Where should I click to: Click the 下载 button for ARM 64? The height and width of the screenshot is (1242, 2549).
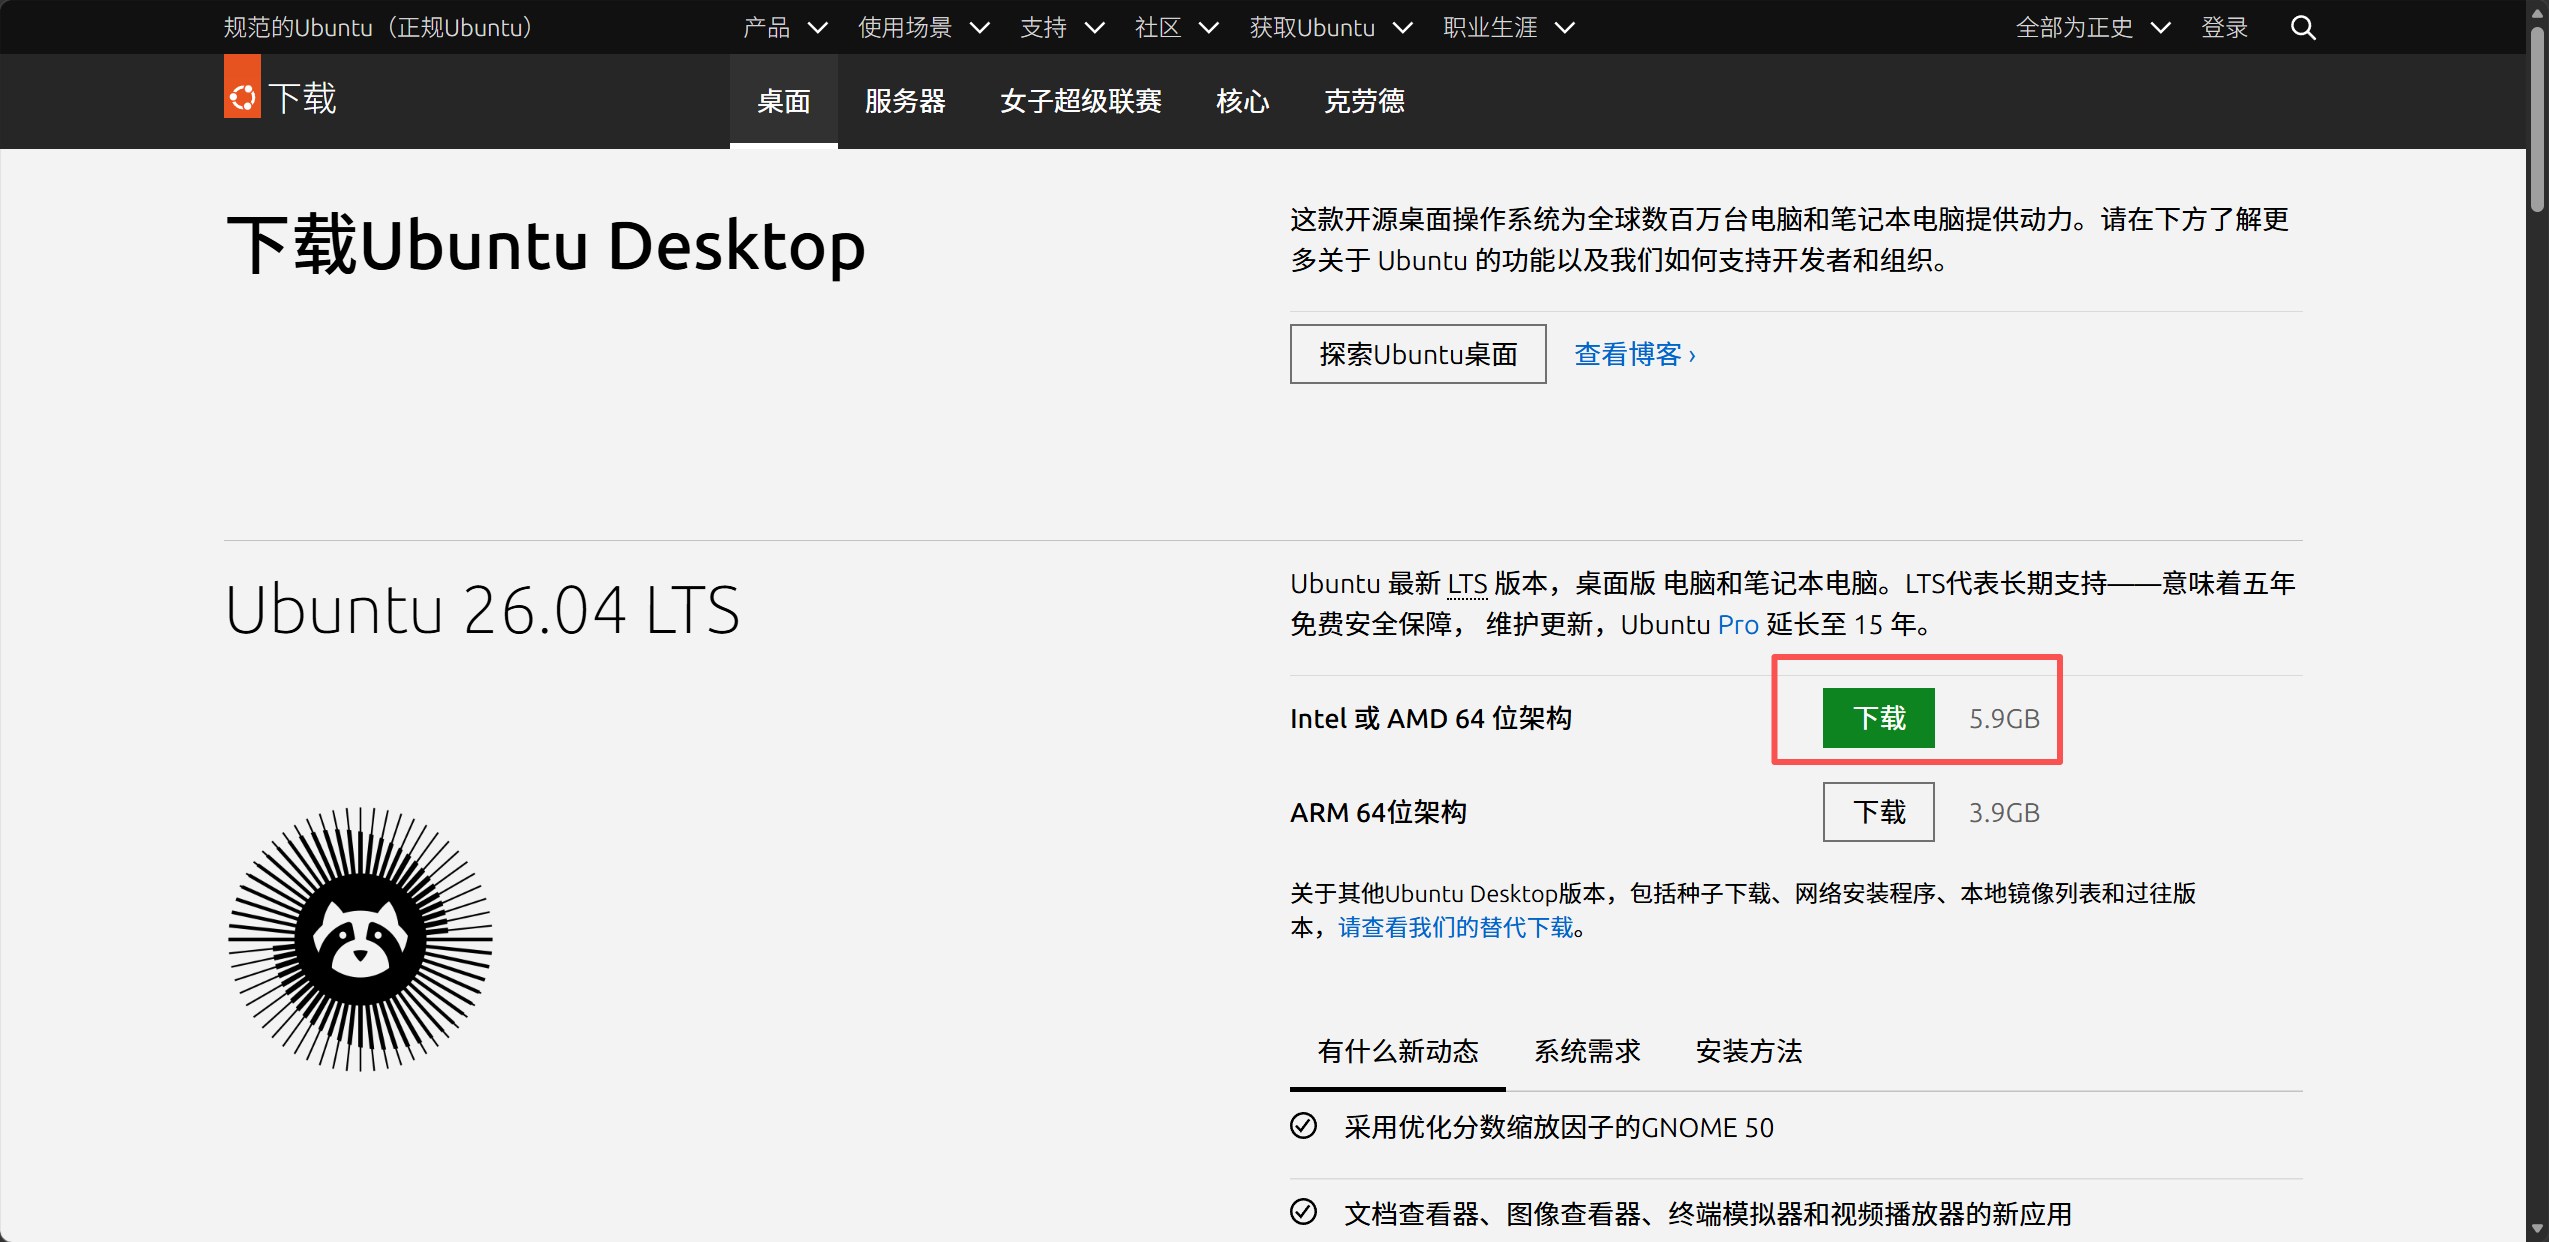pyautogui.click(x=1878, y=812)
